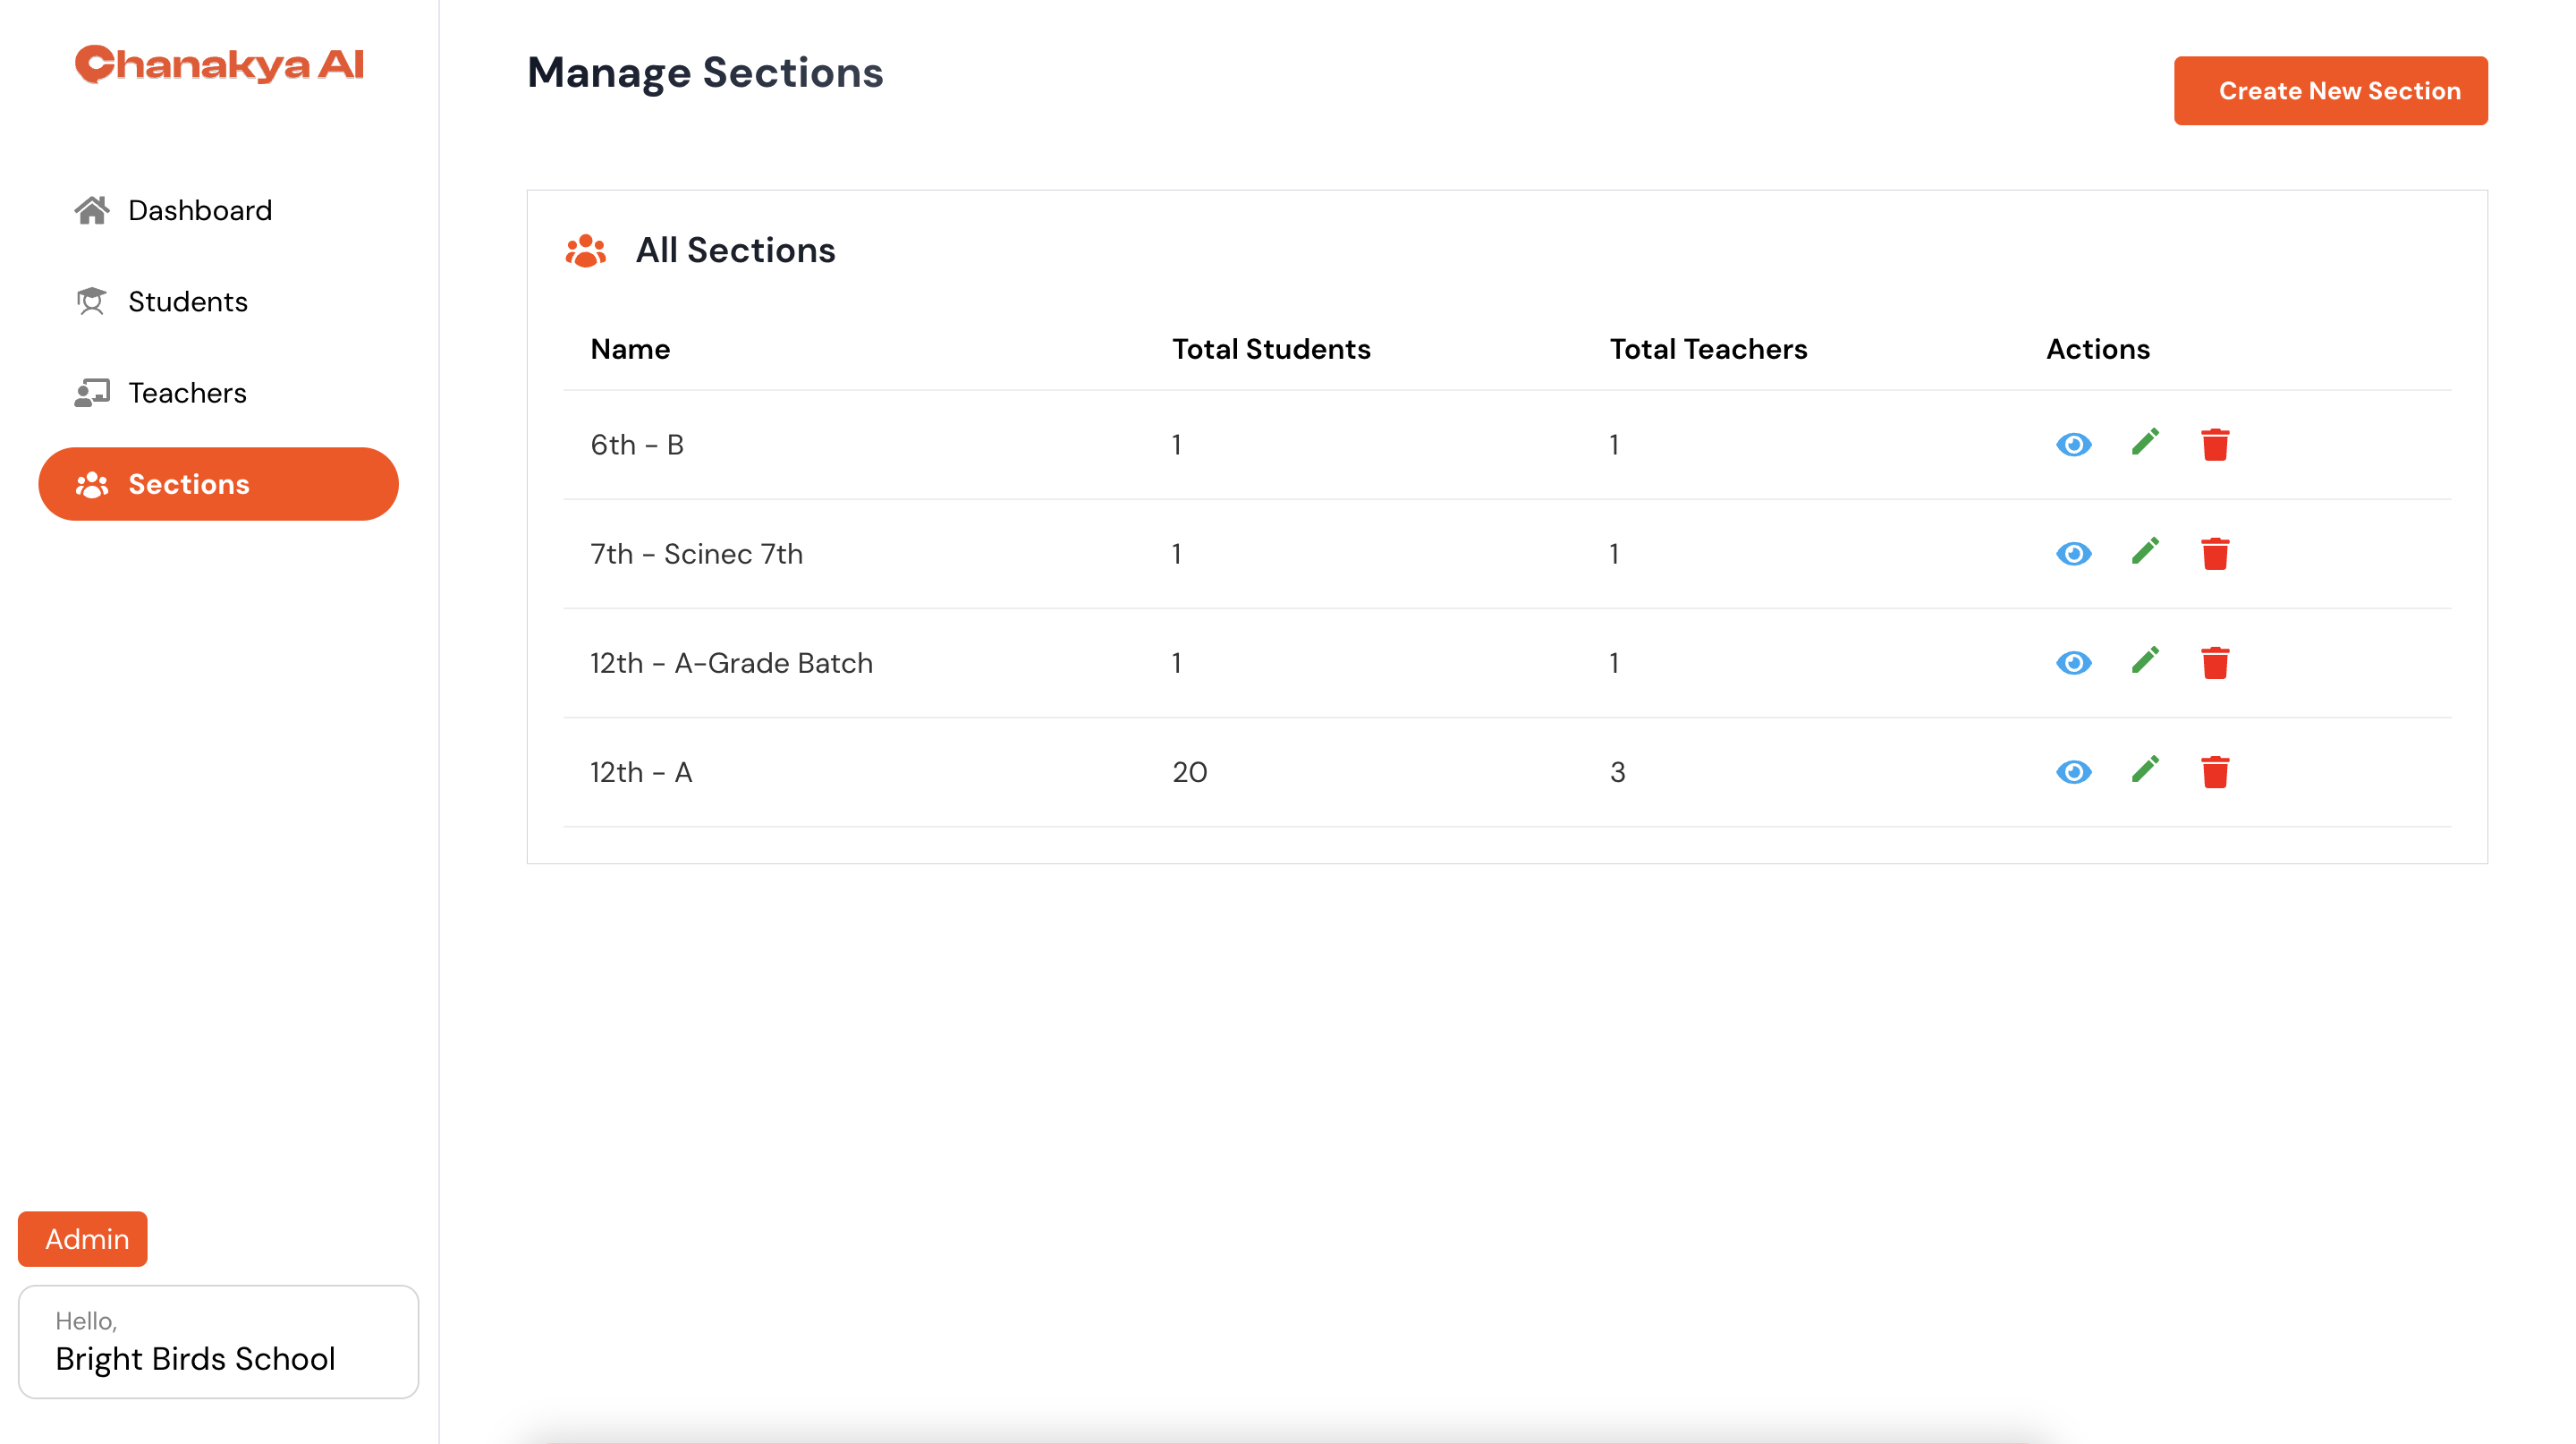Image resolution: width=2576 pixels, height=1444 pixels.
Task: Delete the 7th - Scinec 7th section
Action: (x=2215, y=553)
